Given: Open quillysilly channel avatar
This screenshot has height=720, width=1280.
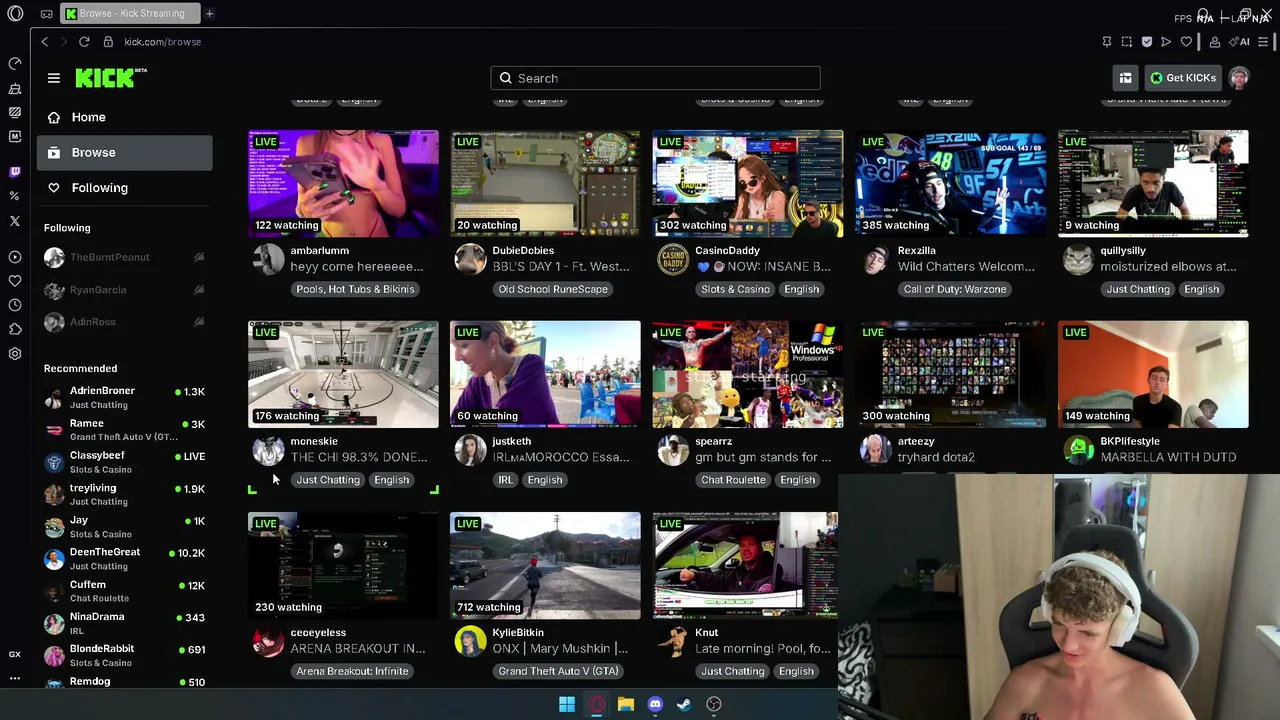Looking at the screenshot, I should pos(1078,260).
